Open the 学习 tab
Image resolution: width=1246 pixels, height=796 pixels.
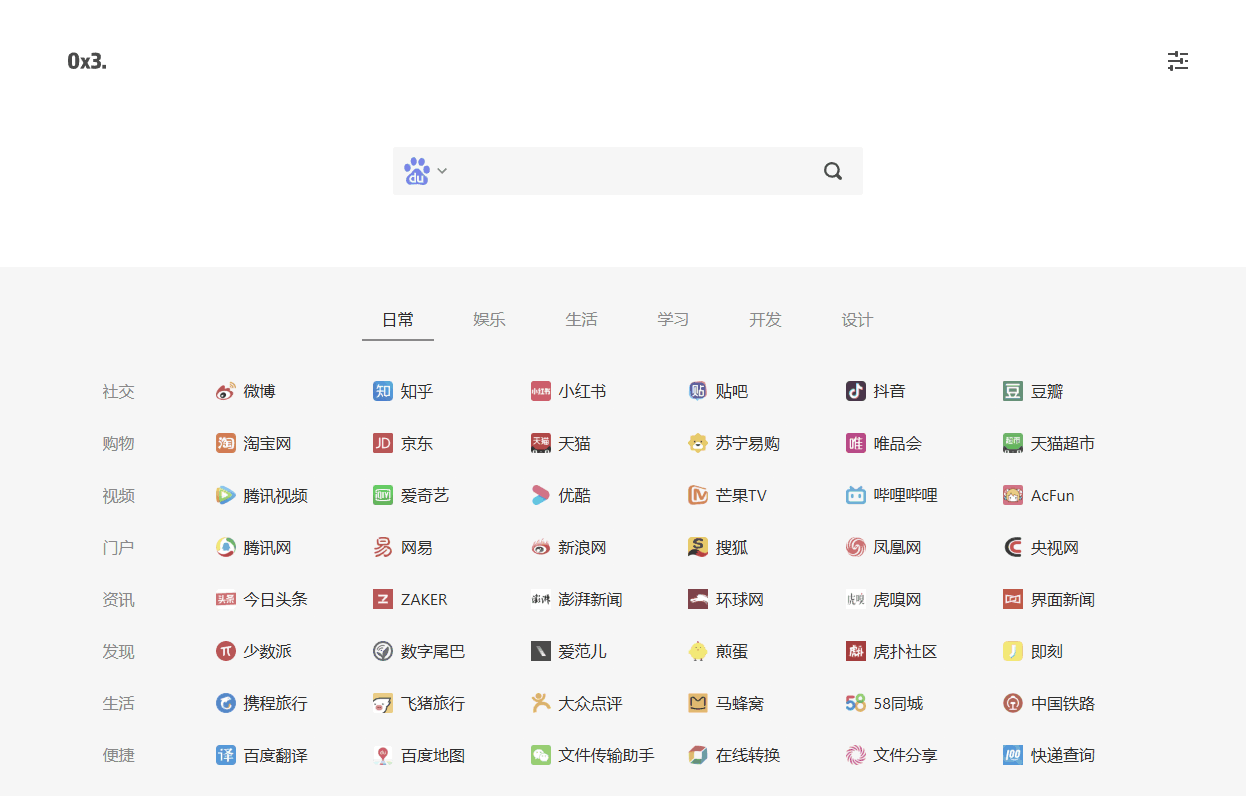pos(674,320)
